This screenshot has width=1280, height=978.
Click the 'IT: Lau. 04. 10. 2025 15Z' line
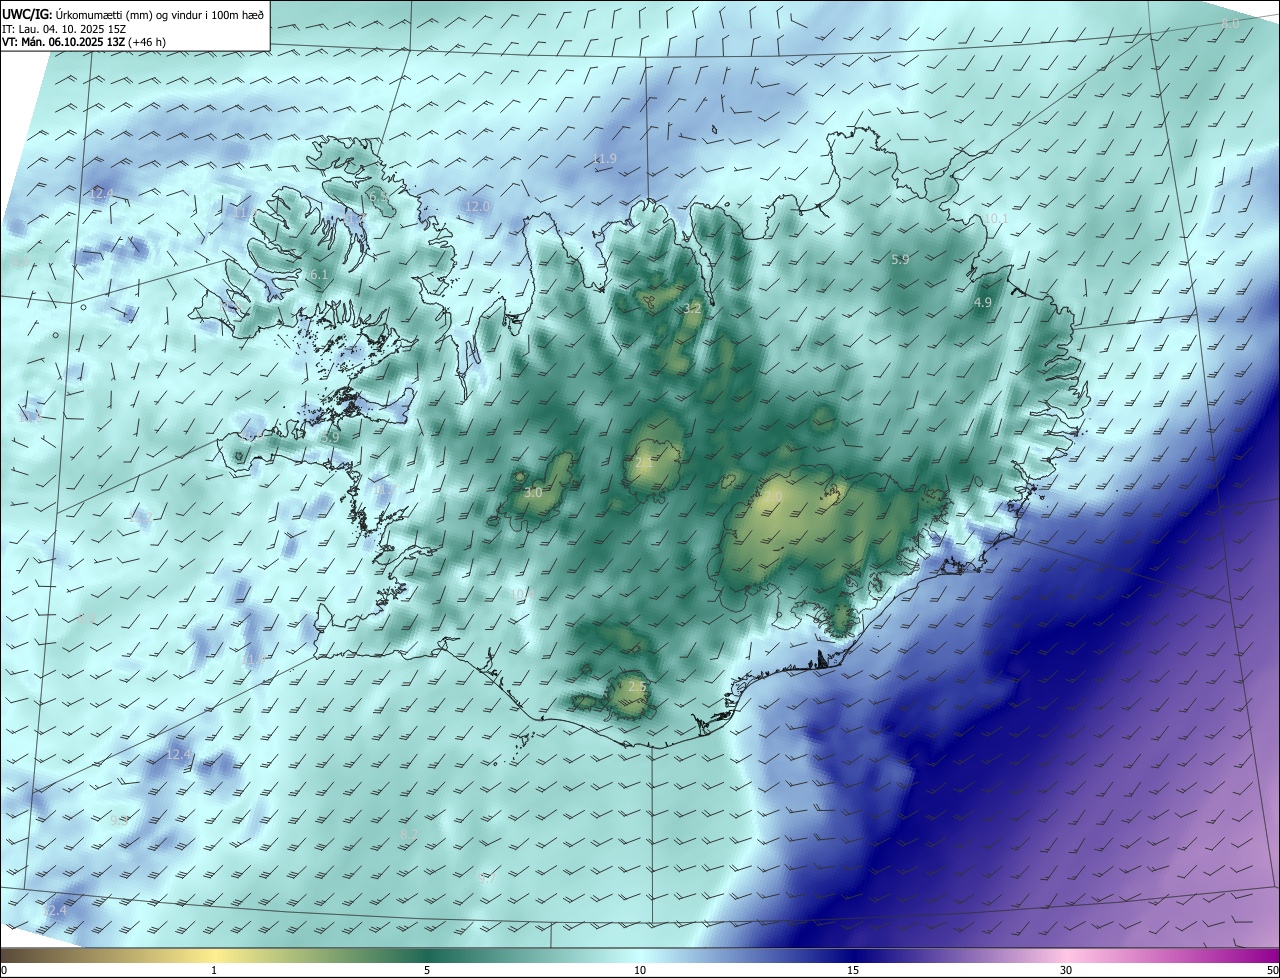(x=63, y=29)
